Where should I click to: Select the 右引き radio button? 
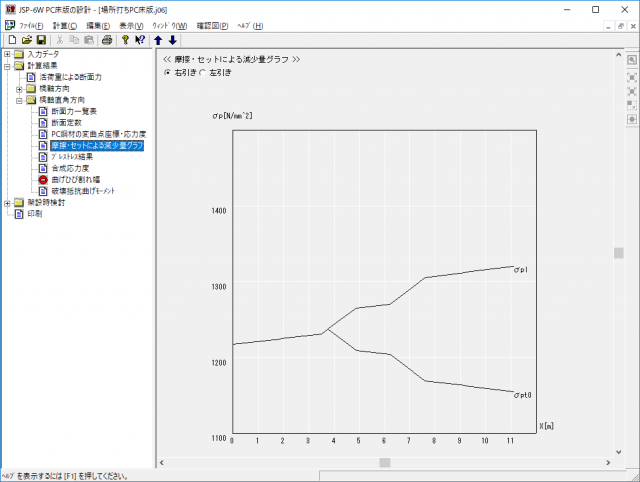click(x=167, y=72)
